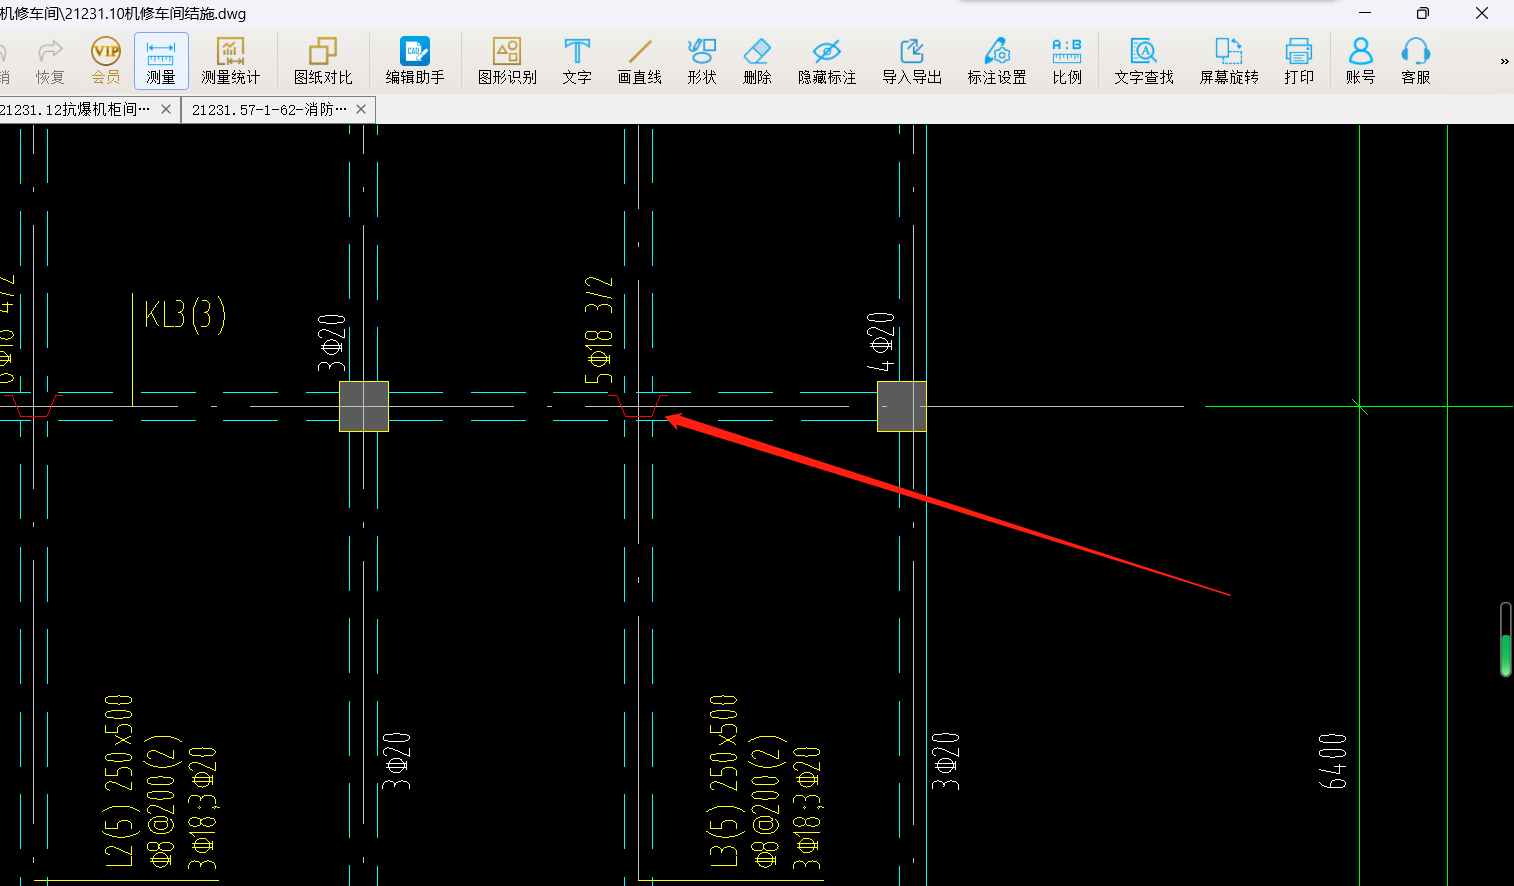This screenshot has width=1514, height=886.
Task: Click the 打印 print icon
Action: click(x=1299, y=61)
